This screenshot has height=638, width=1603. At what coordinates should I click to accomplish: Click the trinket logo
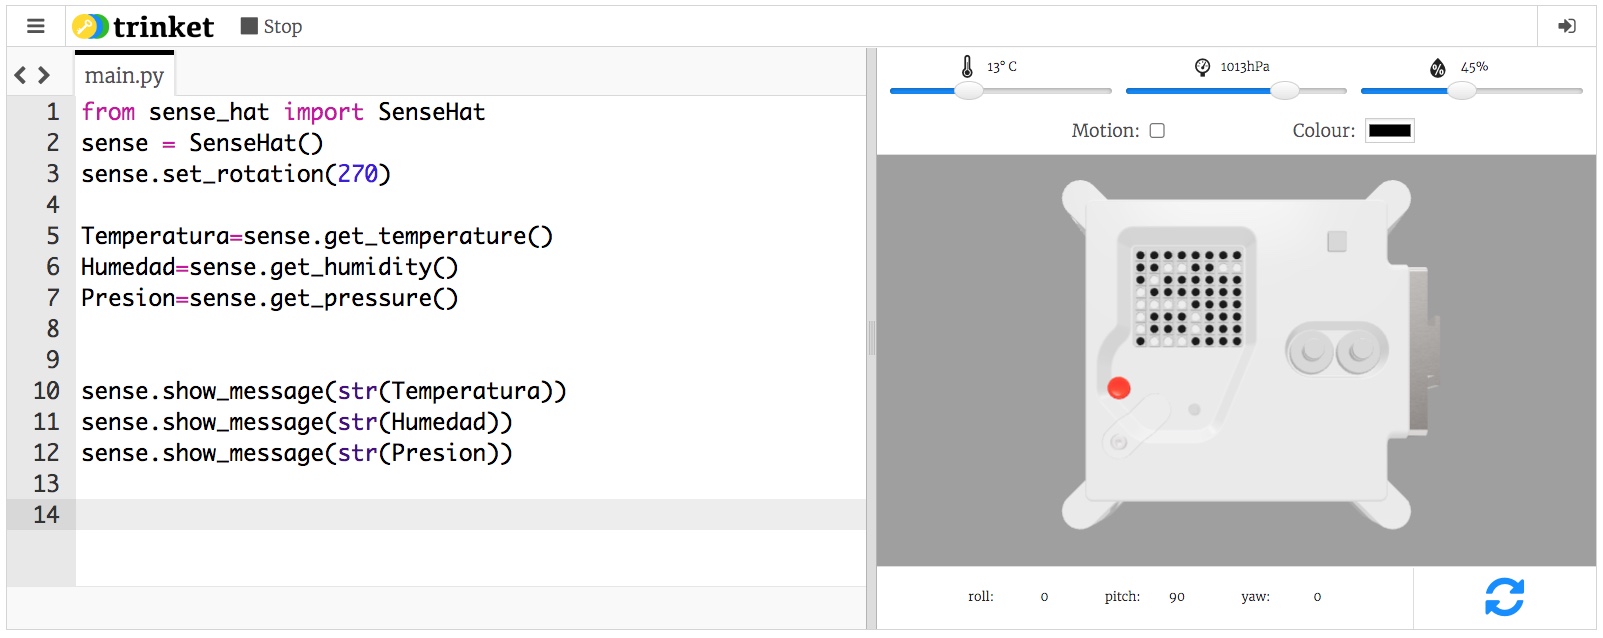point(144,27)
